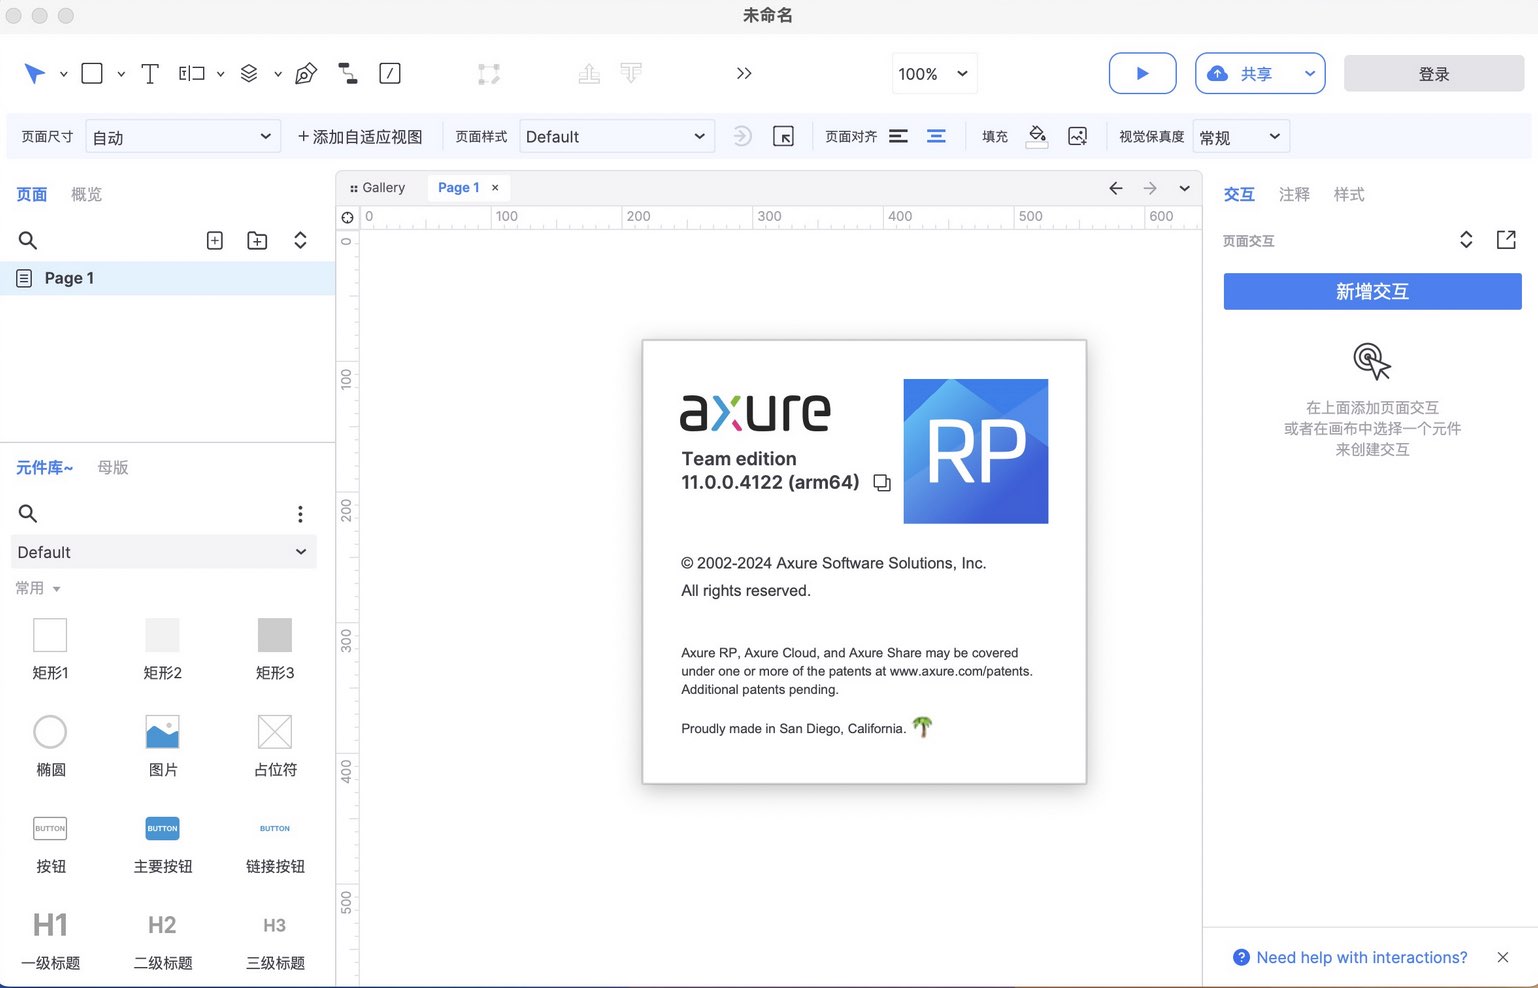Viewport: 1538px width, 988px height.
Task: Switch to 母版 masters tab
Action: (113, 467)
